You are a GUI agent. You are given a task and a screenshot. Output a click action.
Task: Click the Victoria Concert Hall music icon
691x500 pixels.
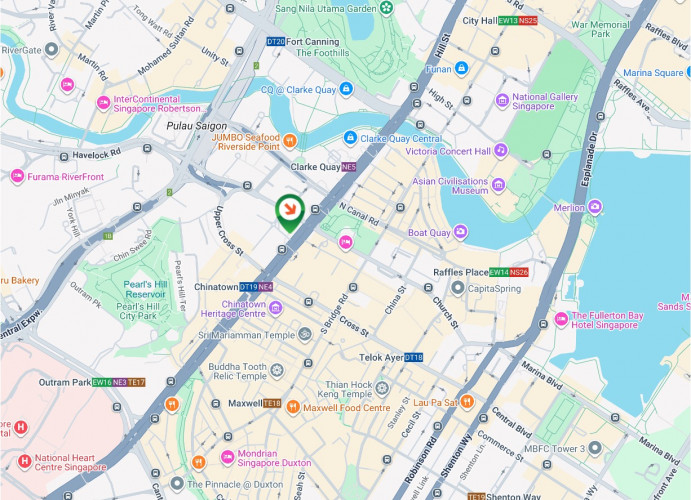501,151
